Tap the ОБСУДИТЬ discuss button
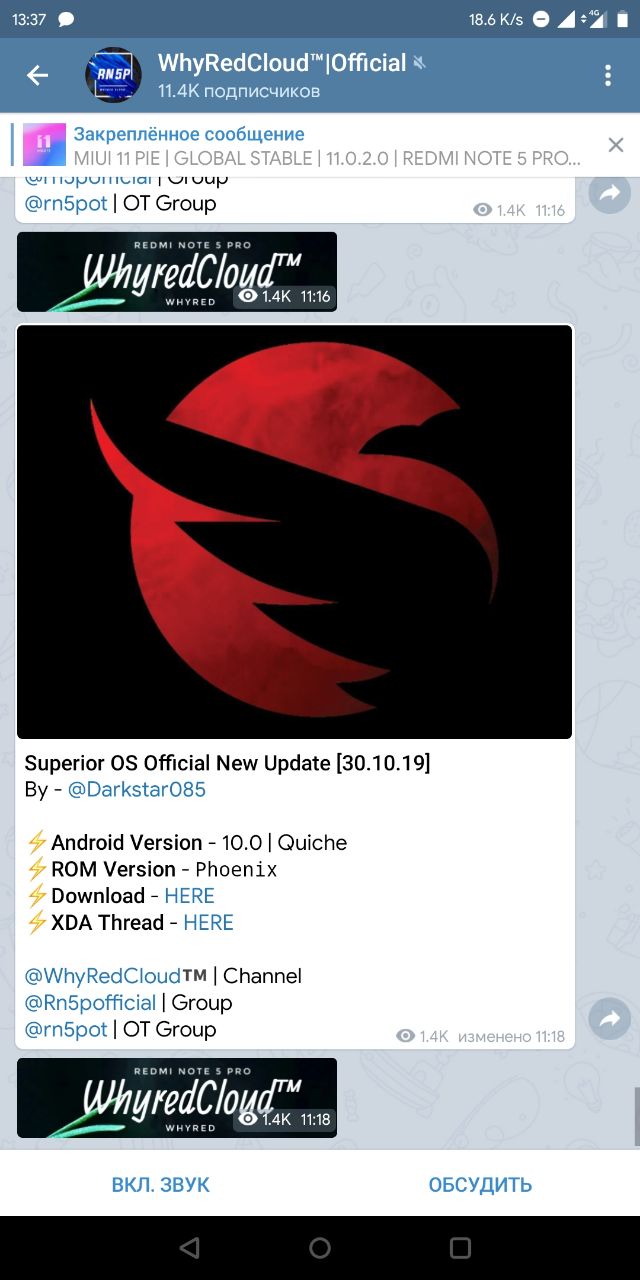The image size is (640, 1280). (x=480, y=1185)
